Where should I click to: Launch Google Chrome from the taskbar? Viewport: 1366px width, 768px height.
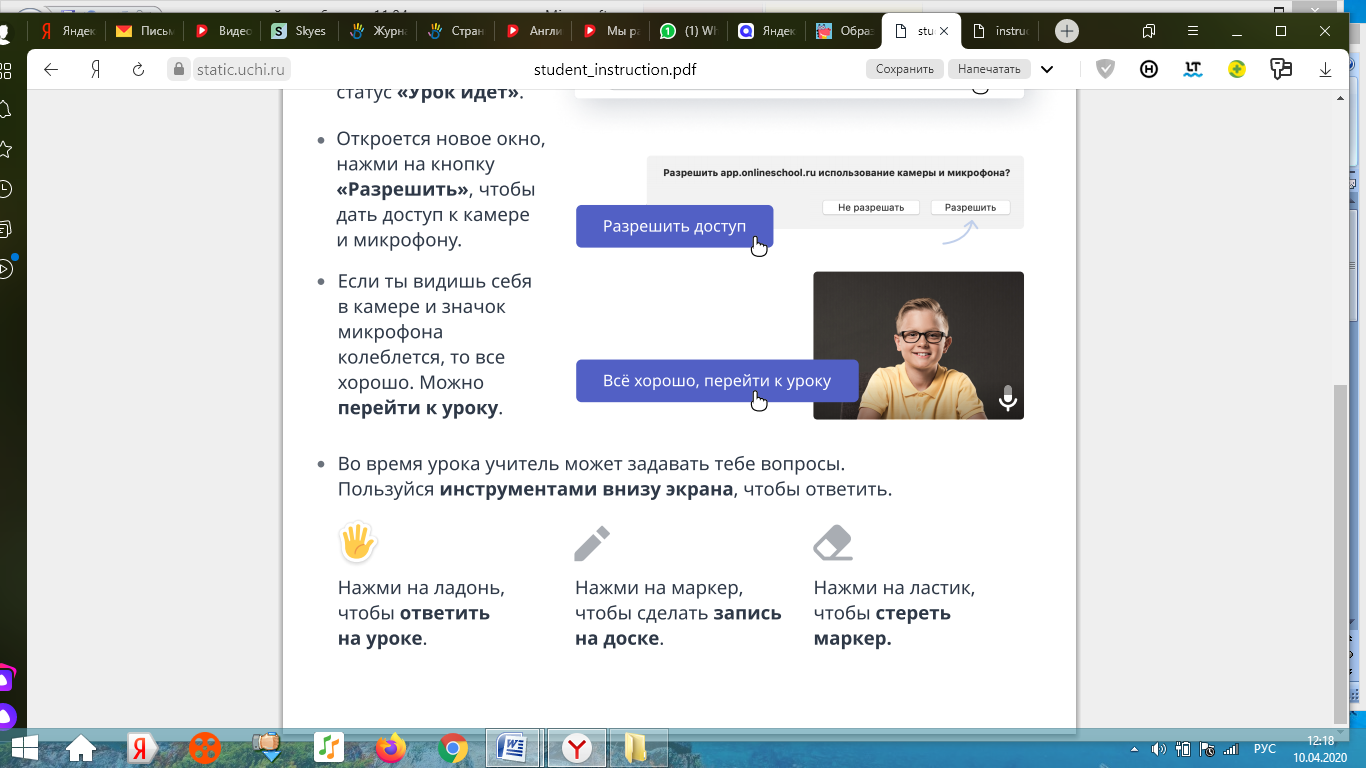(453, 747)
